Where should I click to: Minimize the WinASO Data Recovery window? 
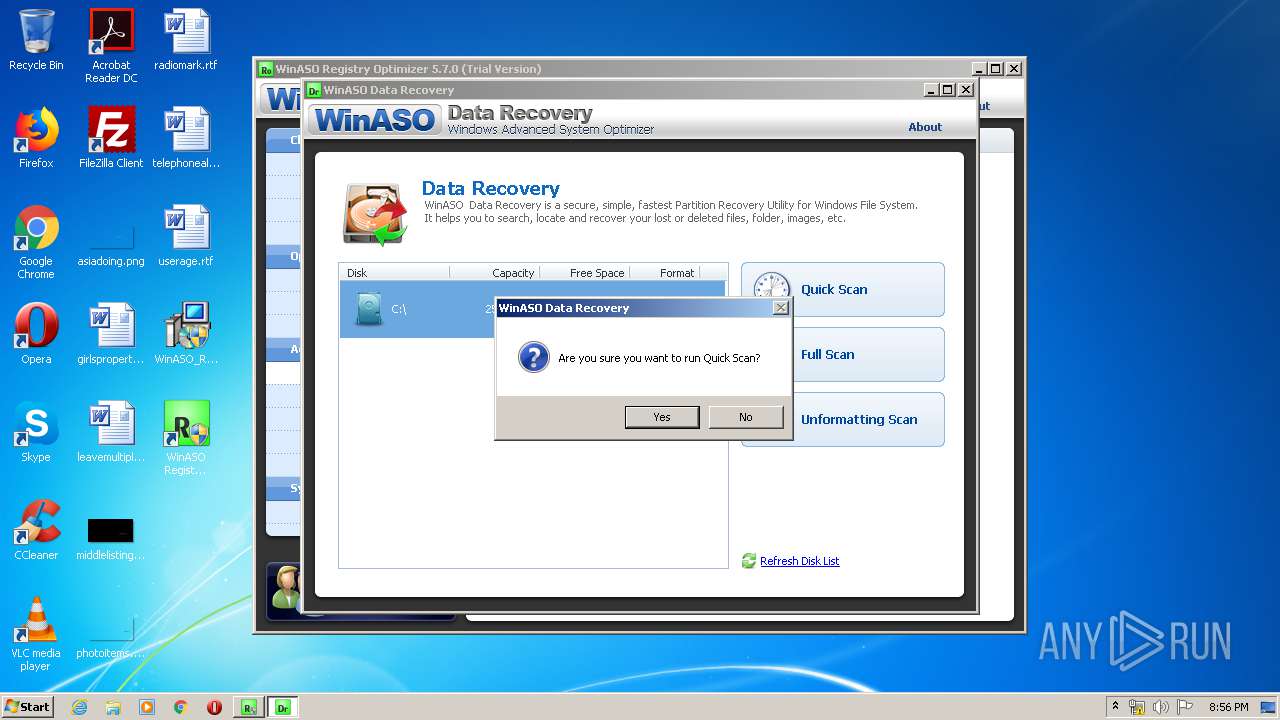tap(931, 90)
